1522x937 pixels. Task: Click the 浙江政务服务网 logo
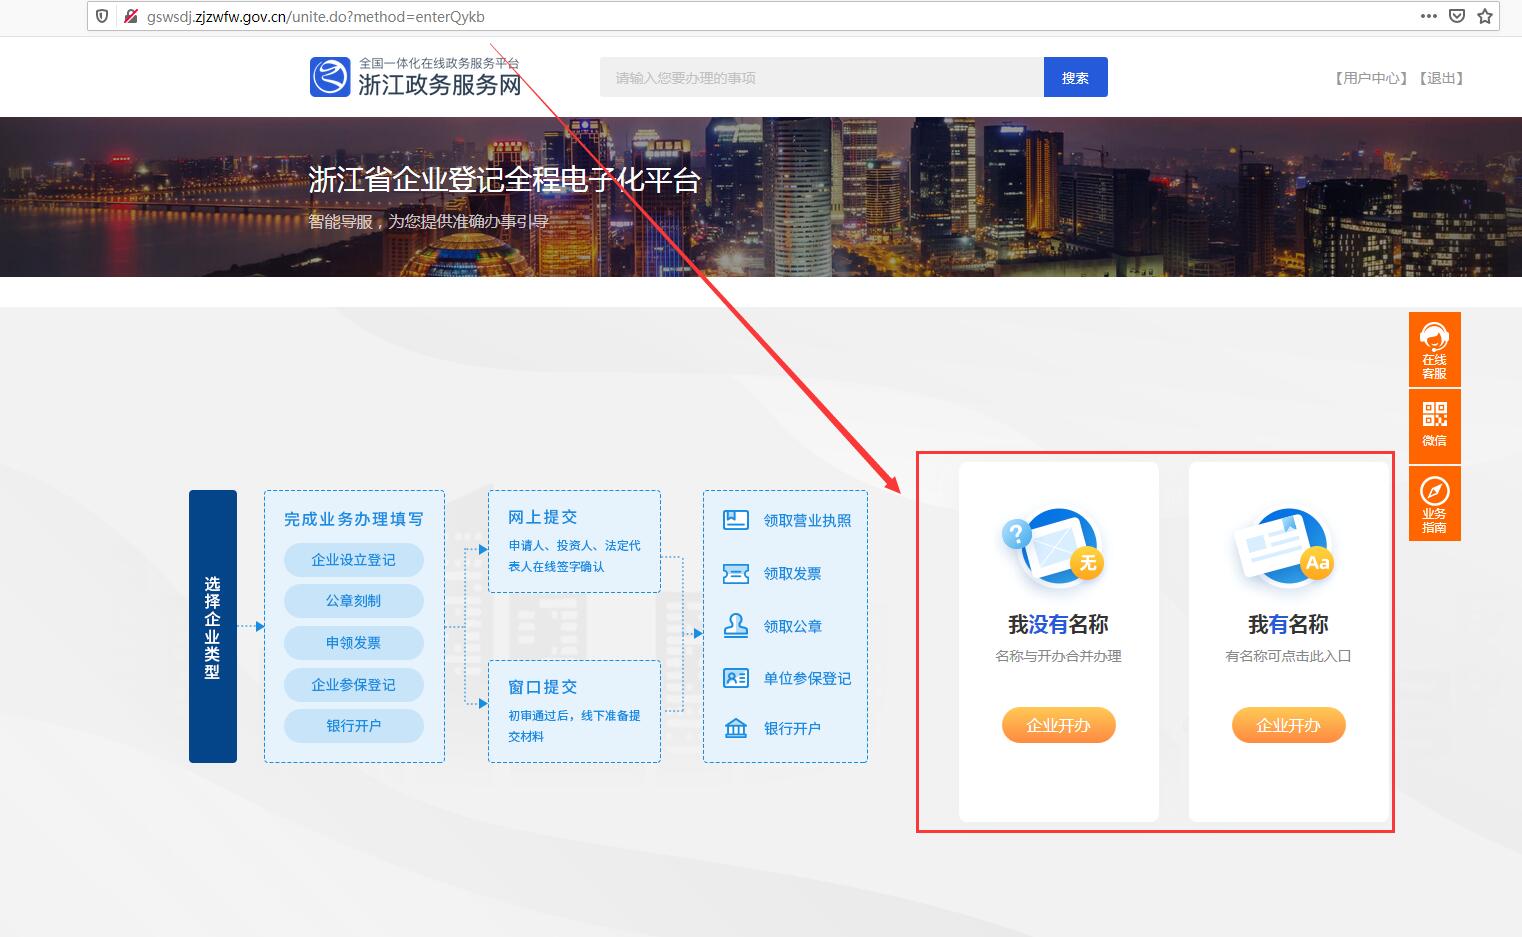coord(416,76)
